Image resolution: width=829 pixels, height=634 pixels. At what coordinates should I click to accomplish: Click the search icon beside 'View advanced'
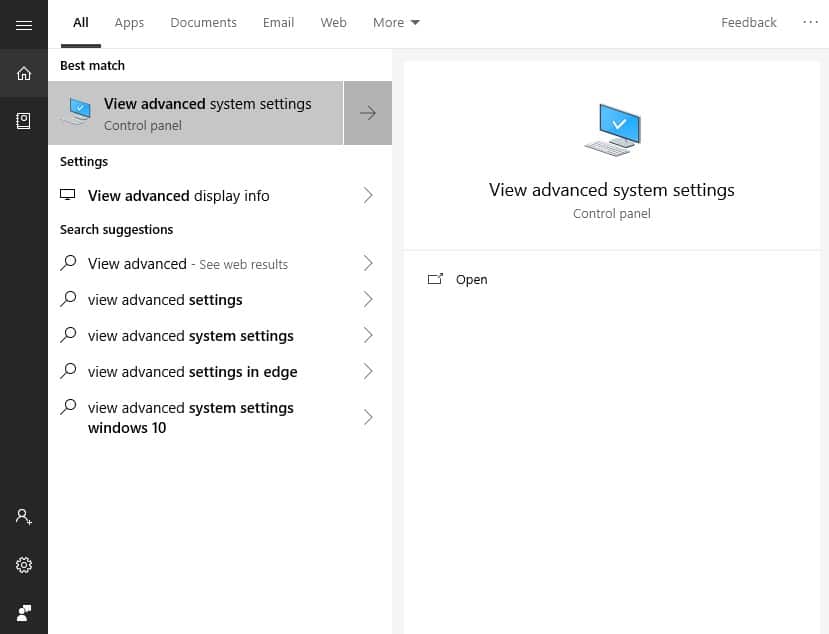pyautogui.click(x=68, y=262)
